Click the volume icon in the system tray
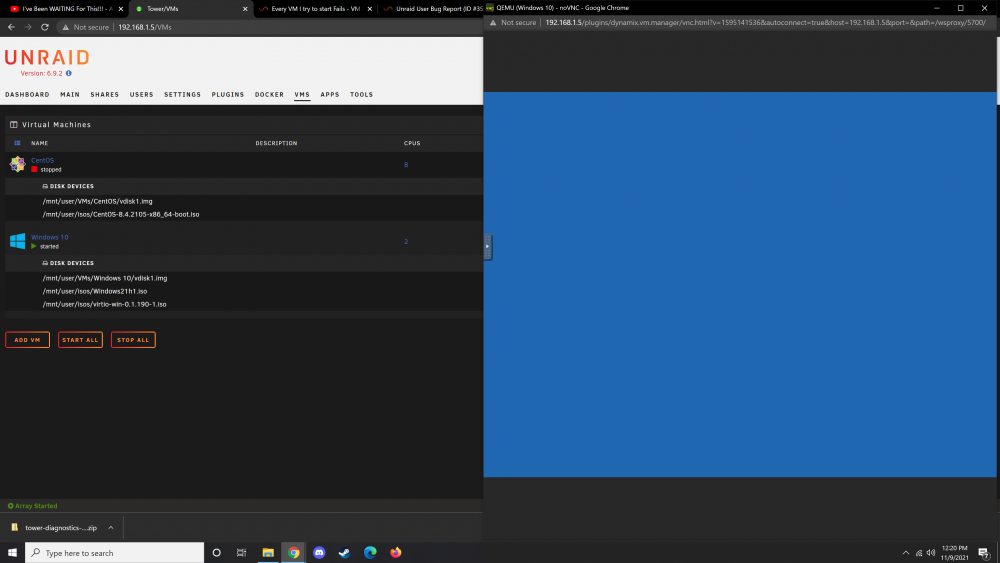 click(x=931, y=553)
